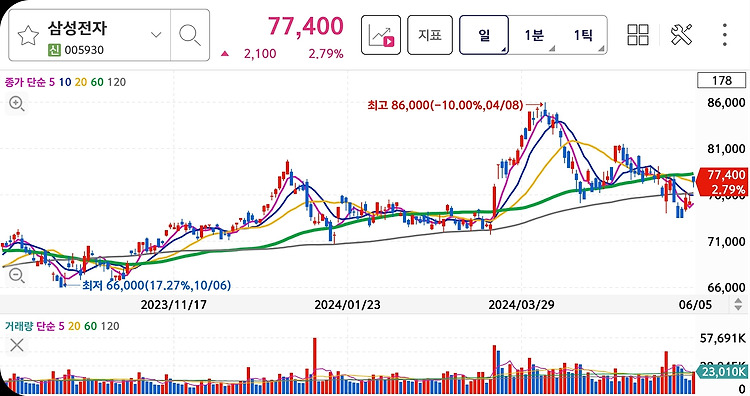Viewport: 750px width, 396px height.
Task: Open the stock search magnifier
Action: pyautogui.click(x=190, y=35)
